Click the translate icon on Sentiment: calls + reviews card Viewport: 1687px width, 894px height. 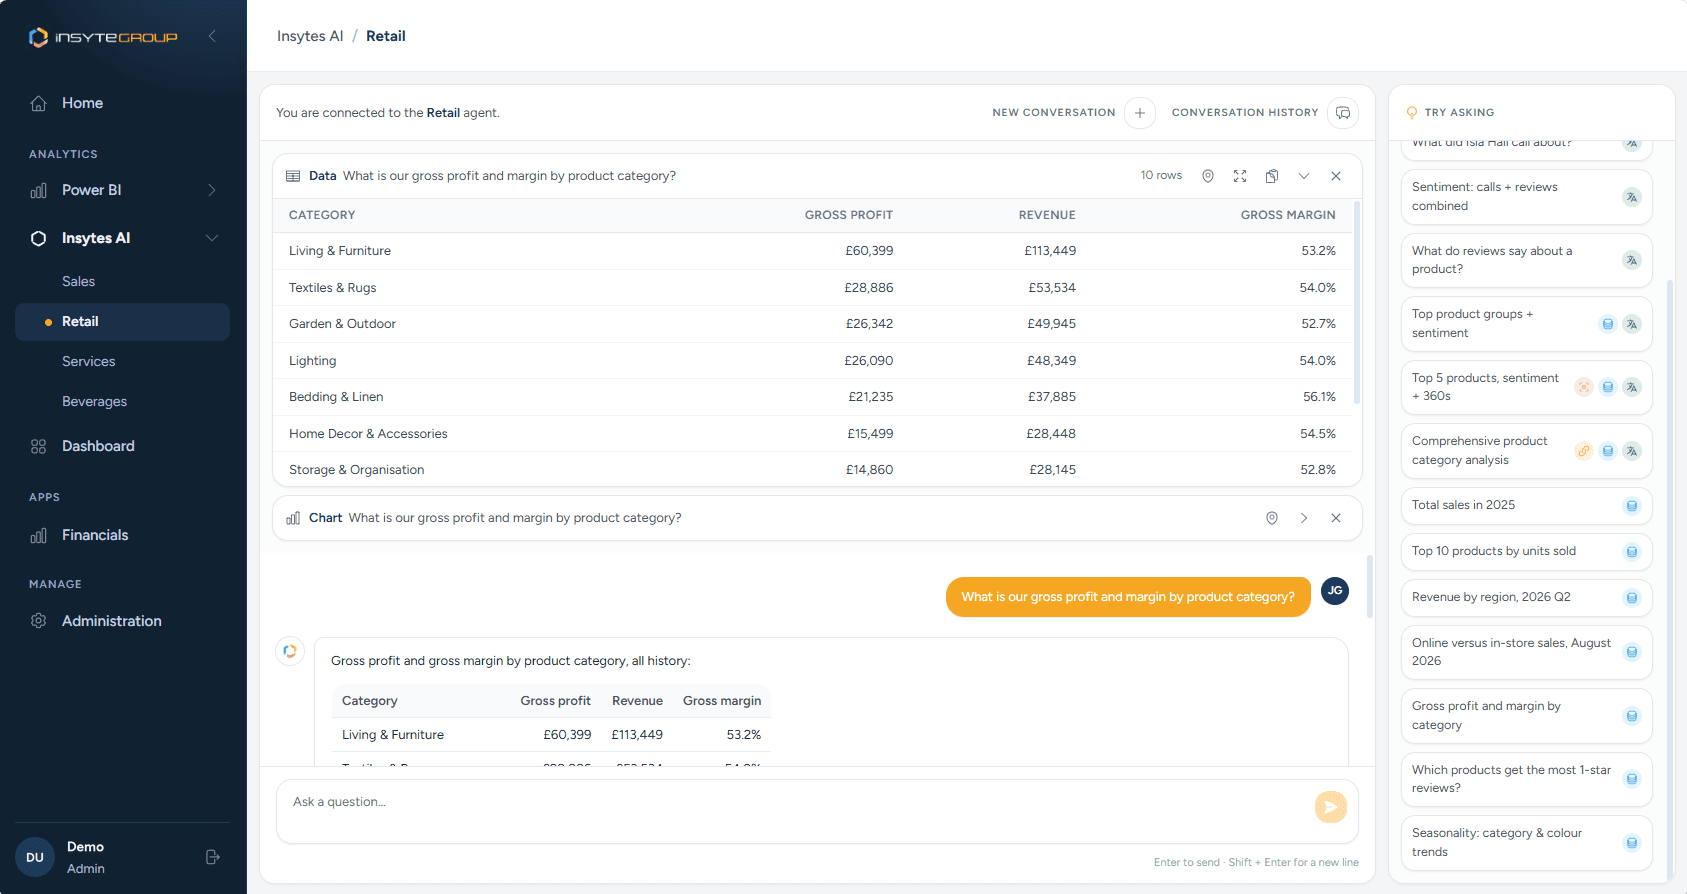(x=1632, y=197)
